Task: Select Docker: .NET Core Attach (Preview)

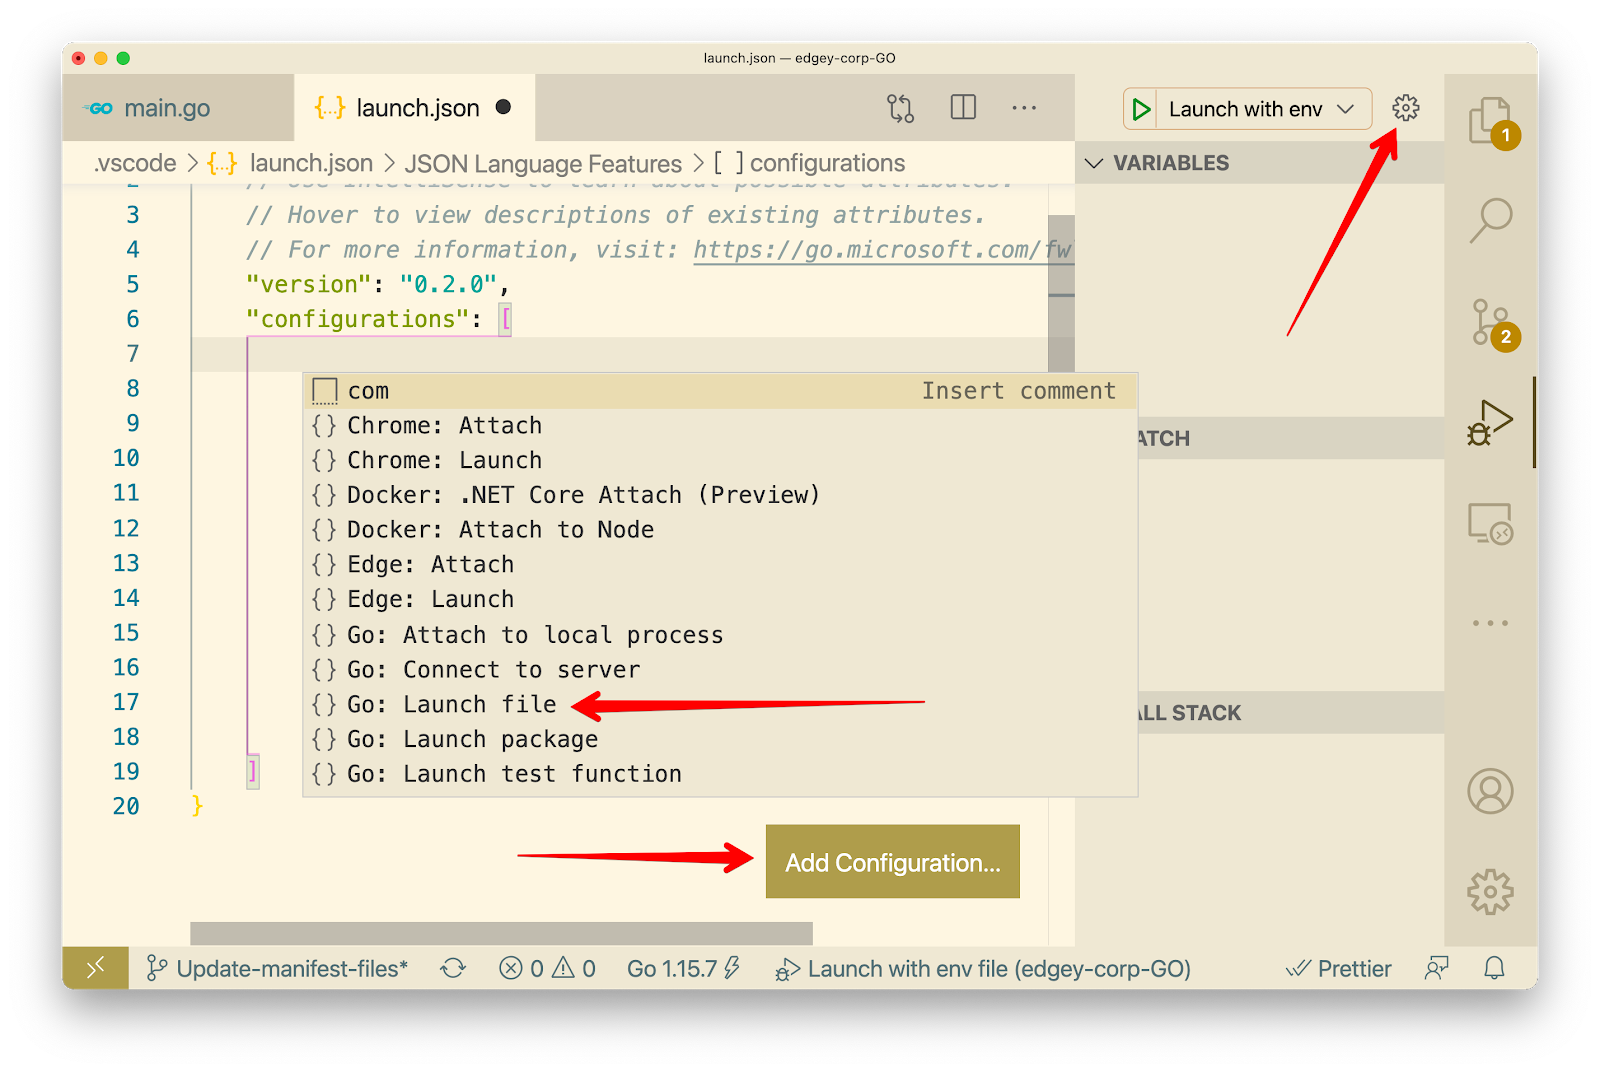Action: coord(720,495)
